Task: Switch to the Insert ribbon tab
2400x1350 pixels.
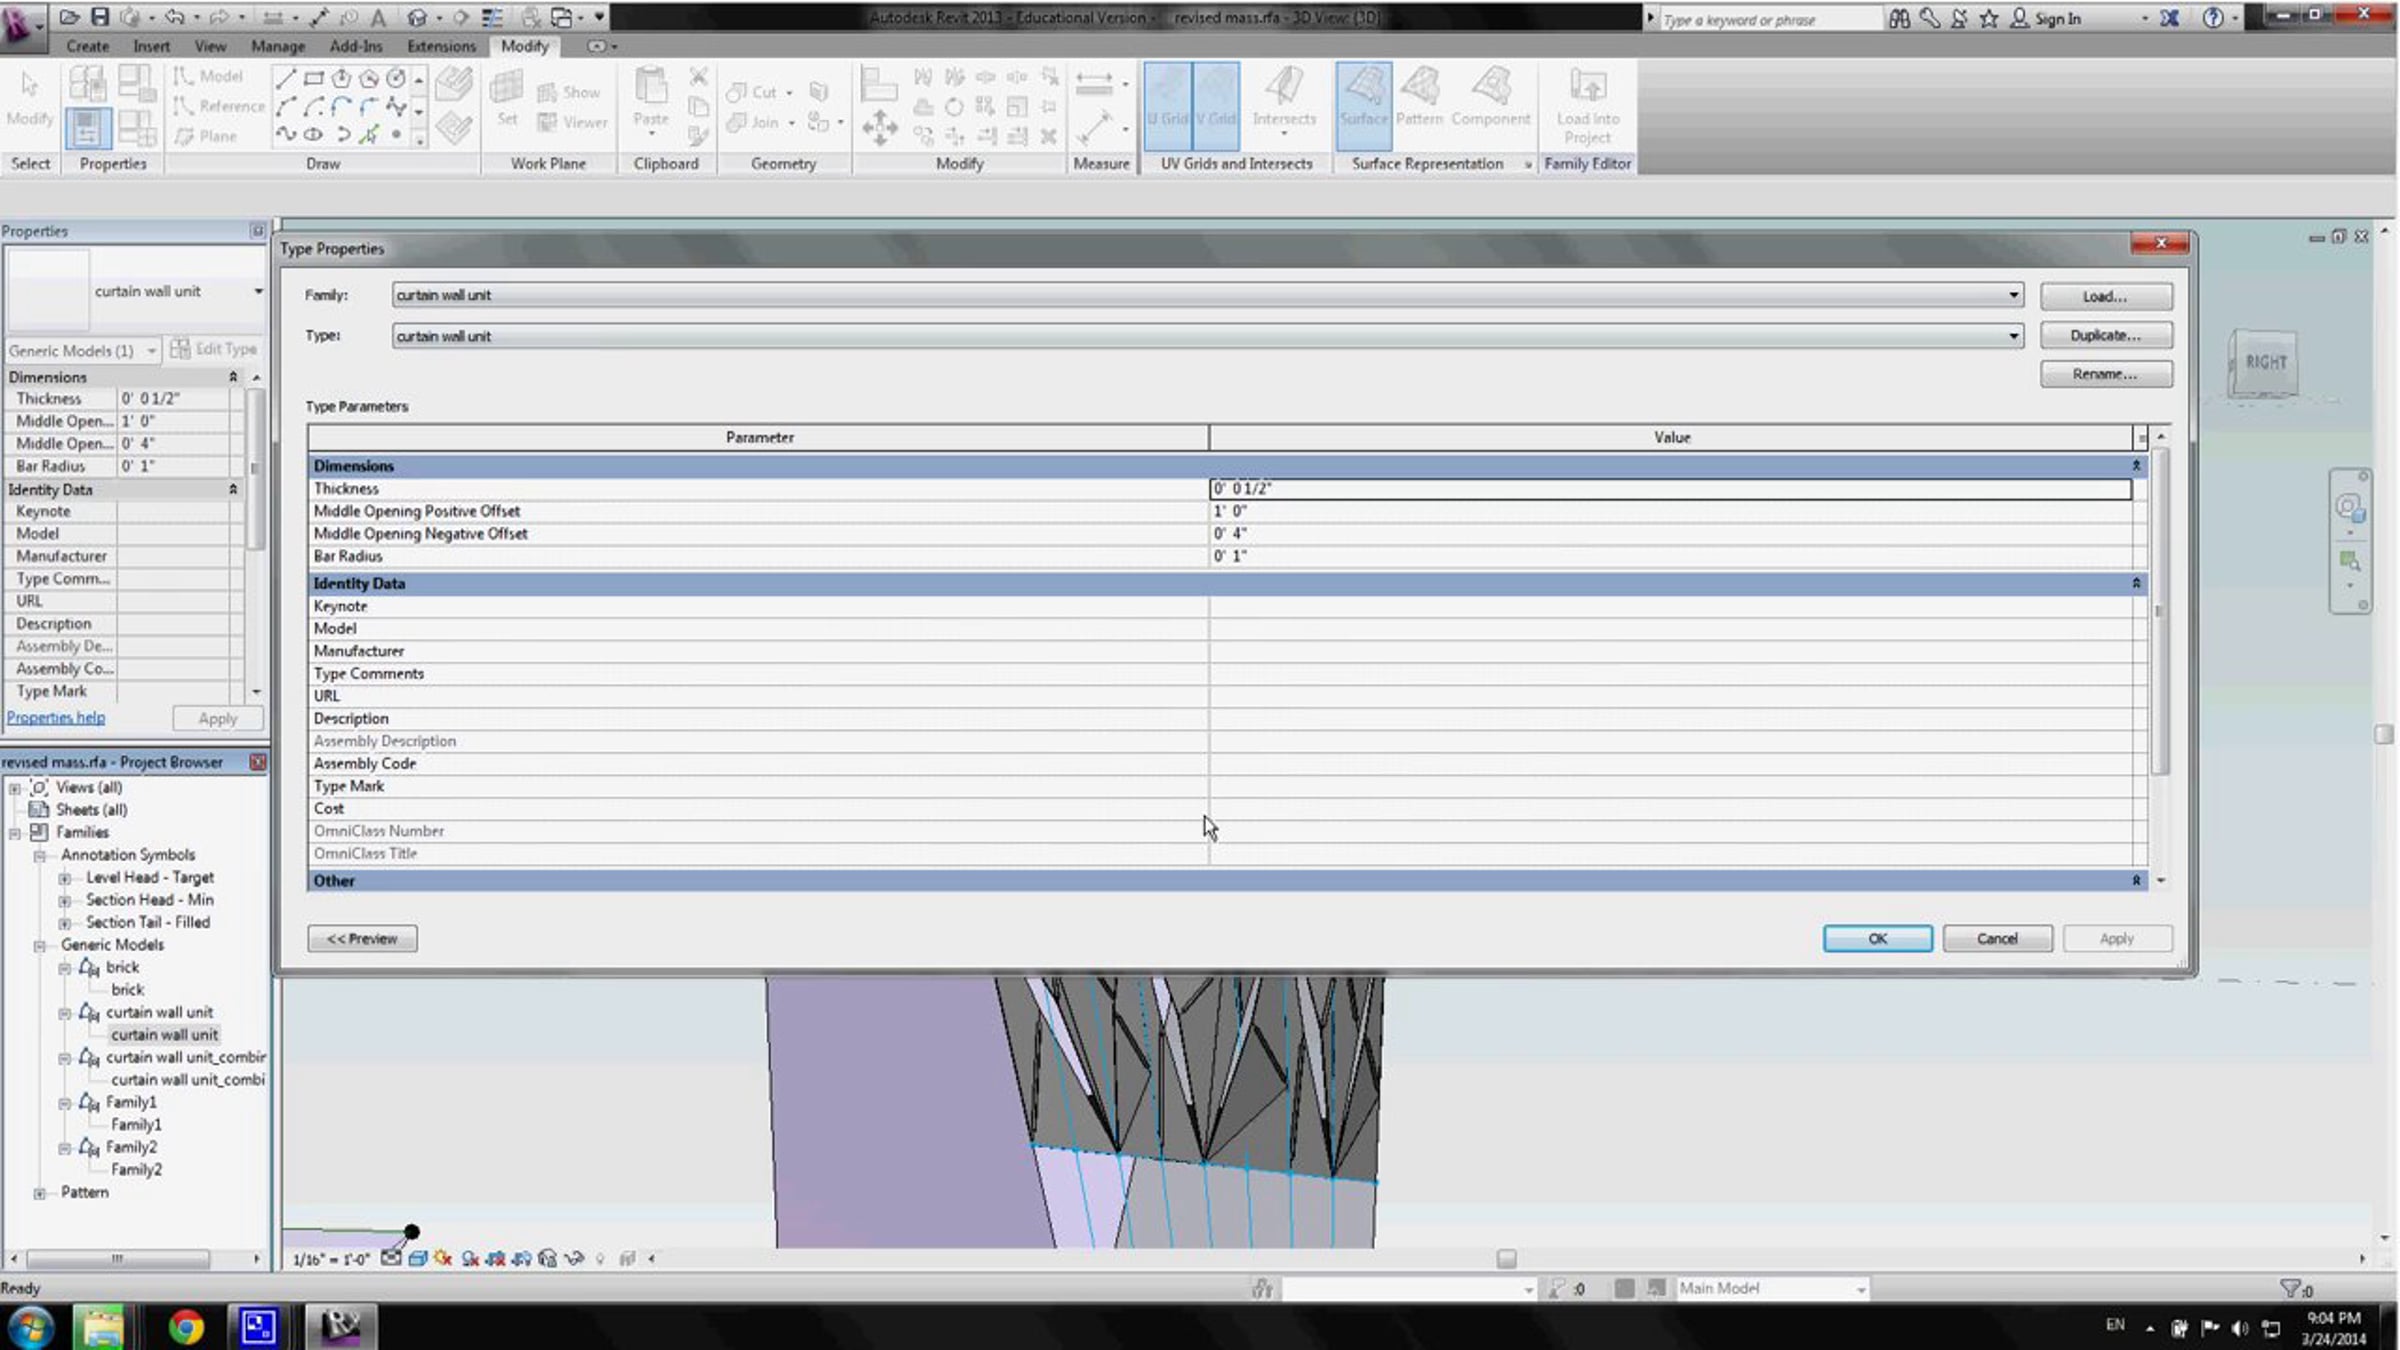Action: pos(151,46)
